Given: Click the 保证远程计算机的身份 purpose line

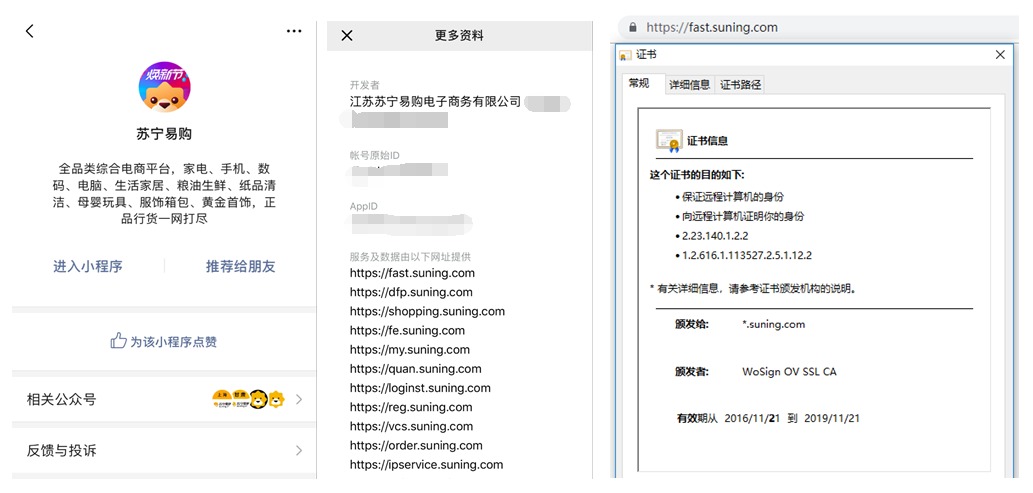Looking at the screenshot, I should pyautogui.click(x=733, y=196).
